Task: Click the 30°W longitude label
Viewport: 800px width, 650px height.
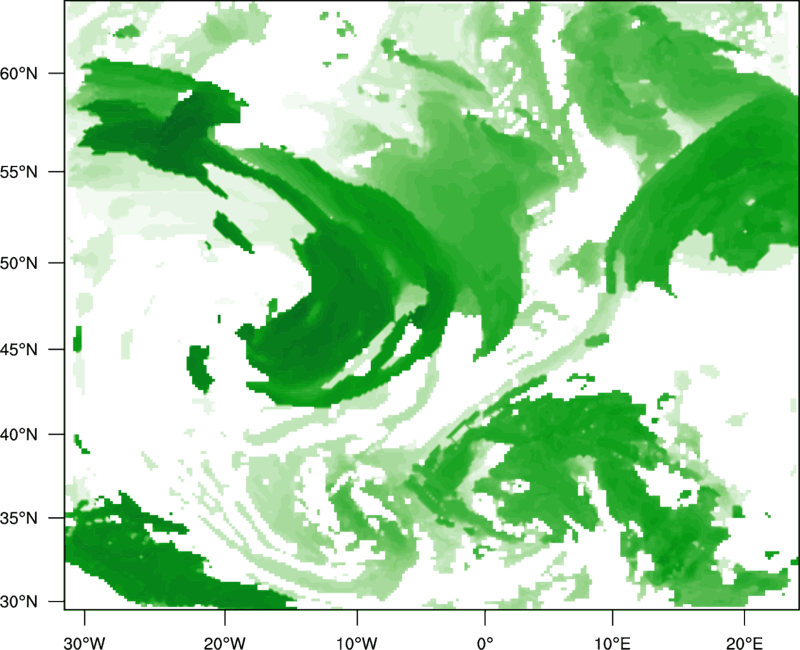Action: [85, 643]
